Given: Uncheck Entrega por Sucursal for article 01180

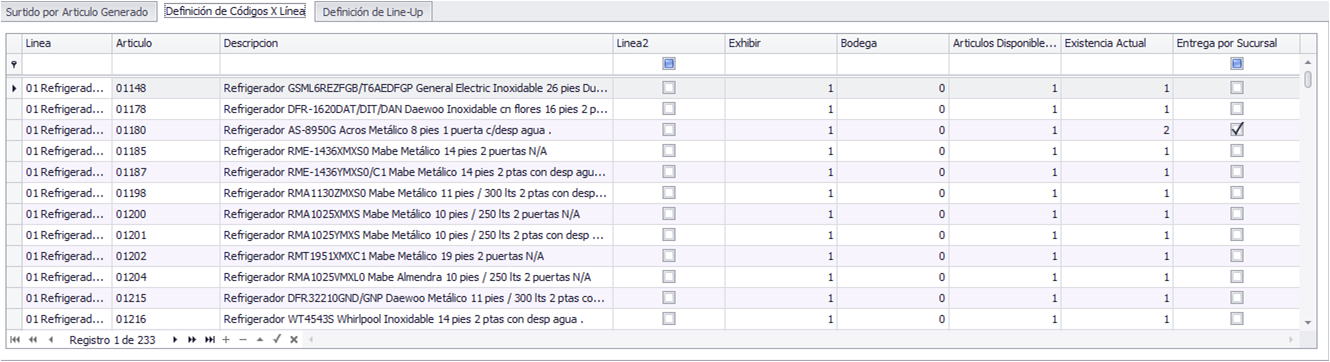Looking at the screenshot, I should pos(1237,130).
